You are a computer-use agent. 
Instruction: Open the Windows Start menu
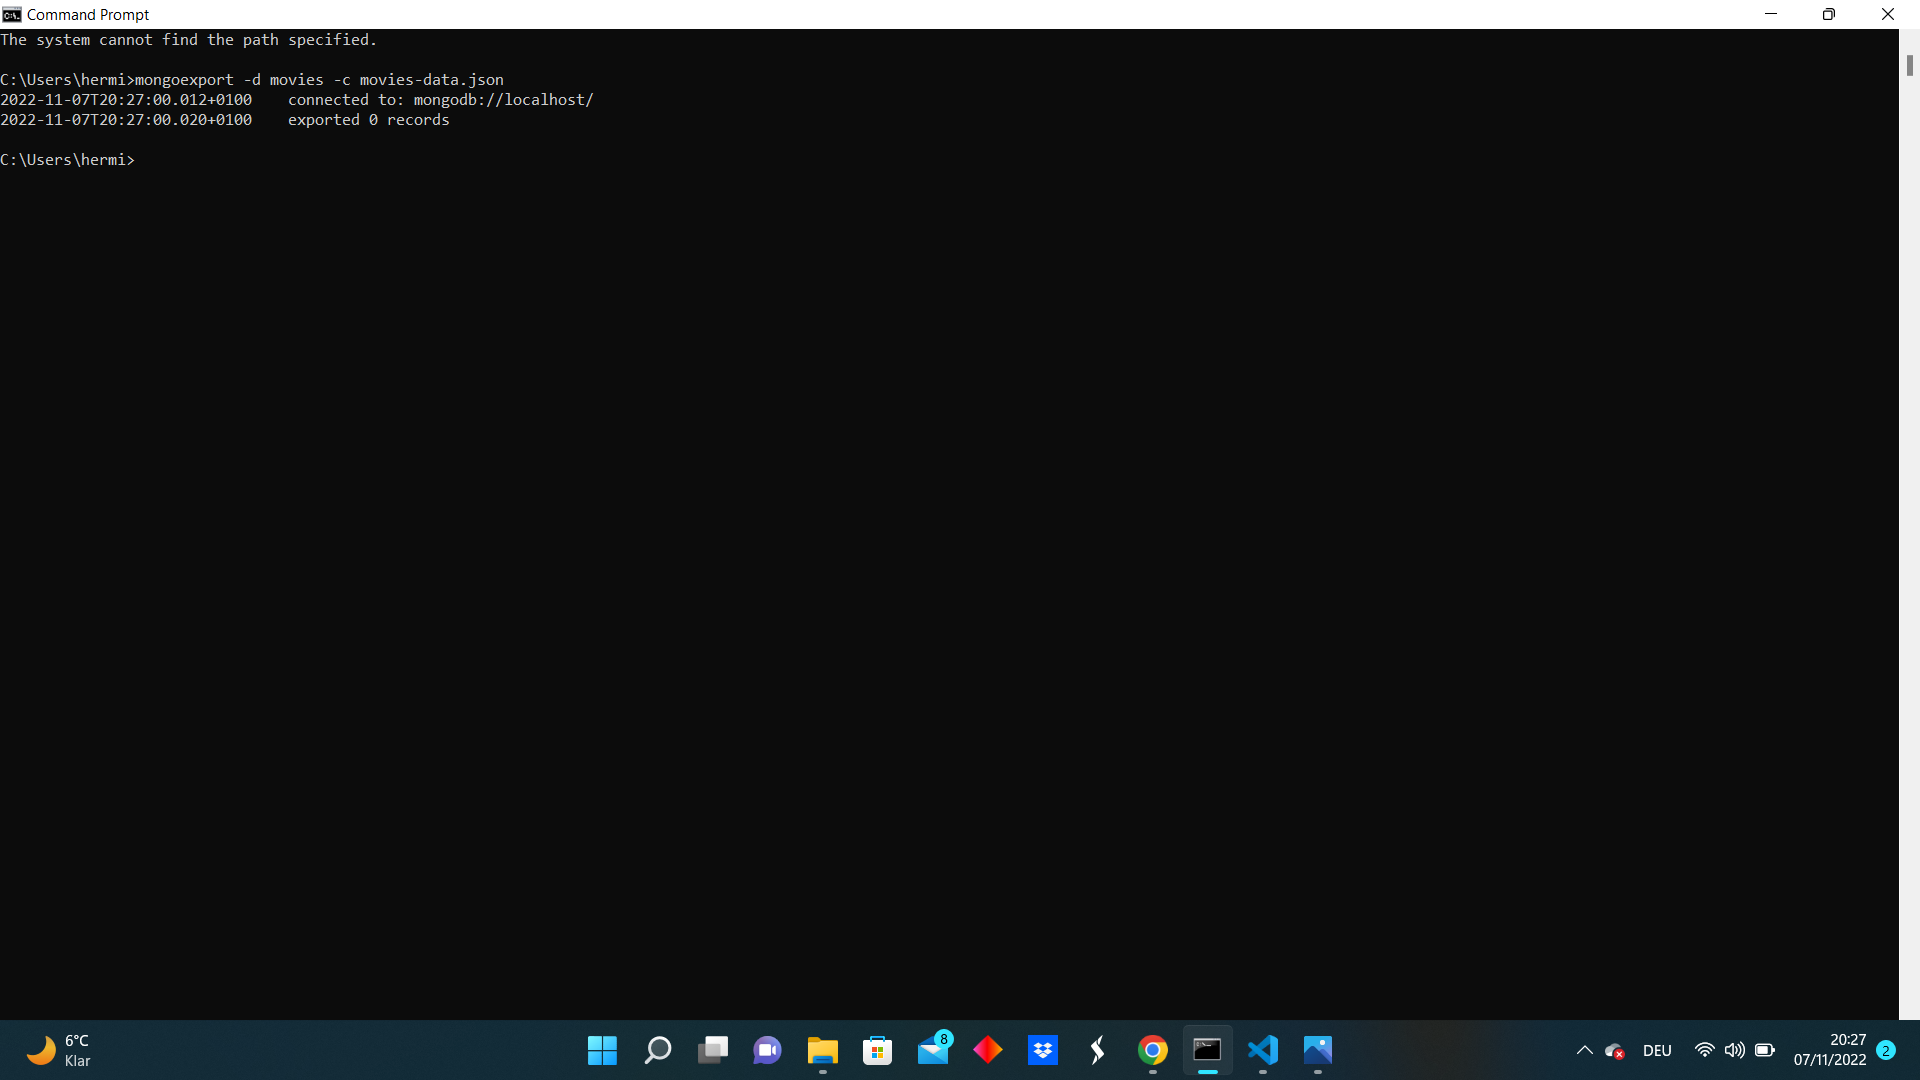[x=602, y=1050]
